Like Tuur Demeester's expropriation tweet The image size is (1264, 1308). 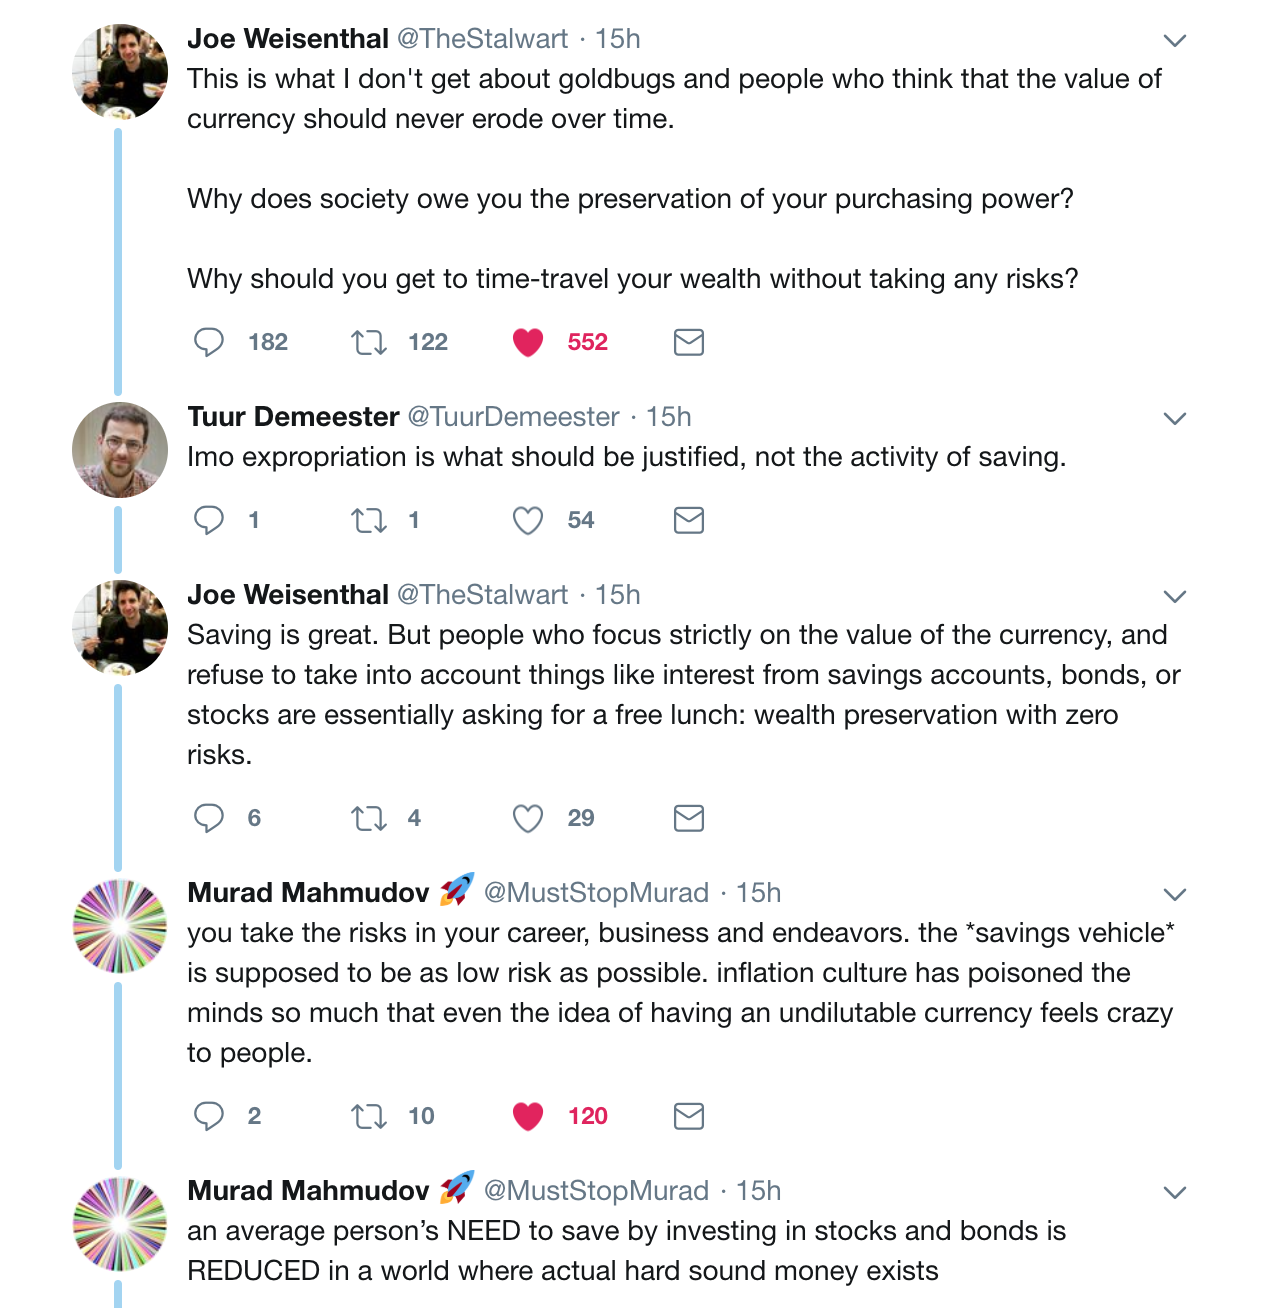pyautogui.click(x=528, y=520)
